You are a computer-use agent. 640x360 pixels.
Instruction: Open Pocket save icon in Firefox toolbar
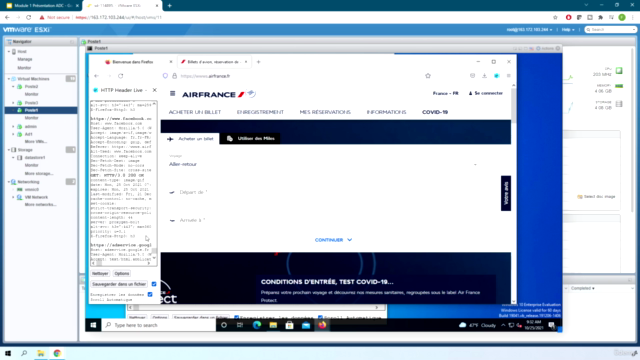[473, 76]
